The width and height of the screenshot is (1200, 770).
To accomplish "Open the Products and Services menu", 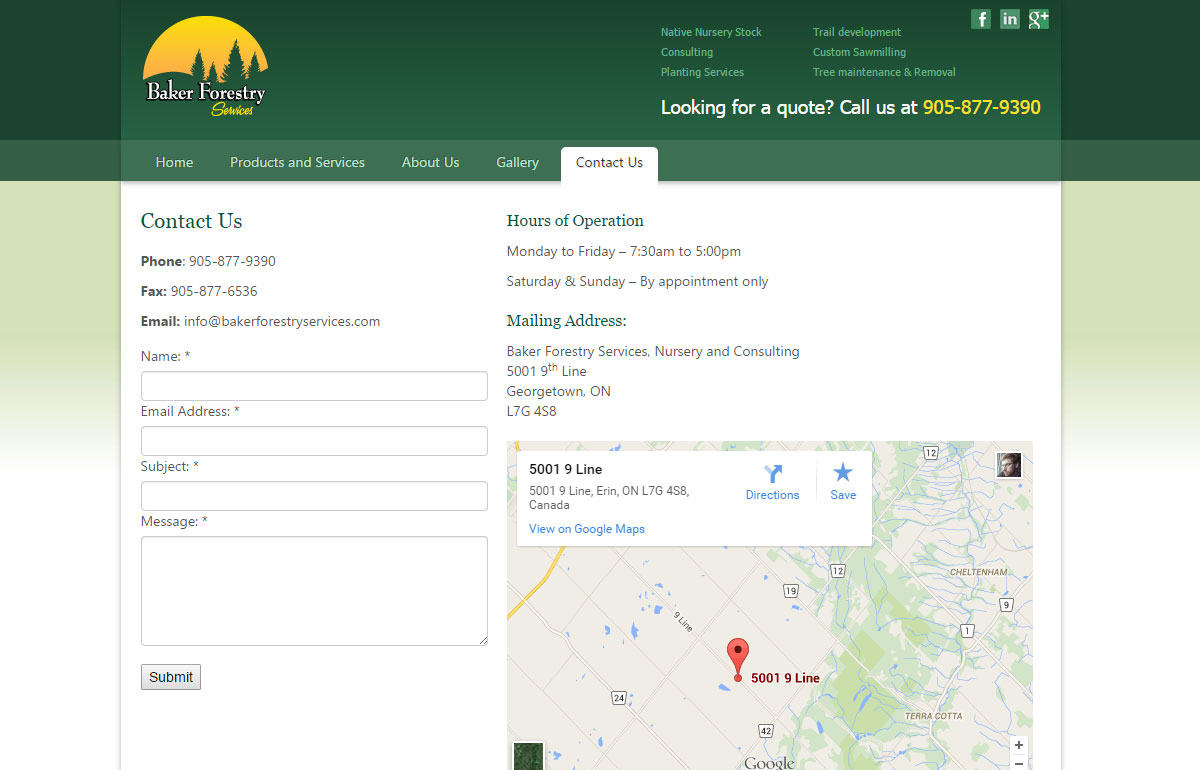I will pos(297,162).
